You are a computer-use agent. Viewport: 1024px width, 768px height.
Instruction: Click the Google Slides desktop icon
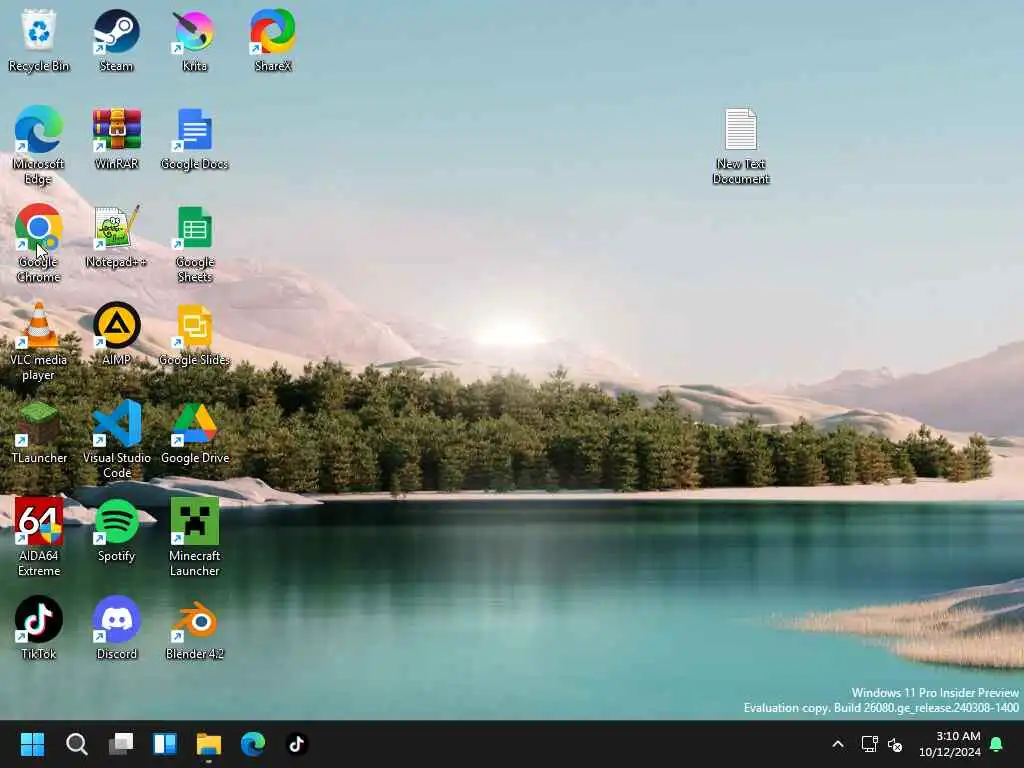(195, 334)
